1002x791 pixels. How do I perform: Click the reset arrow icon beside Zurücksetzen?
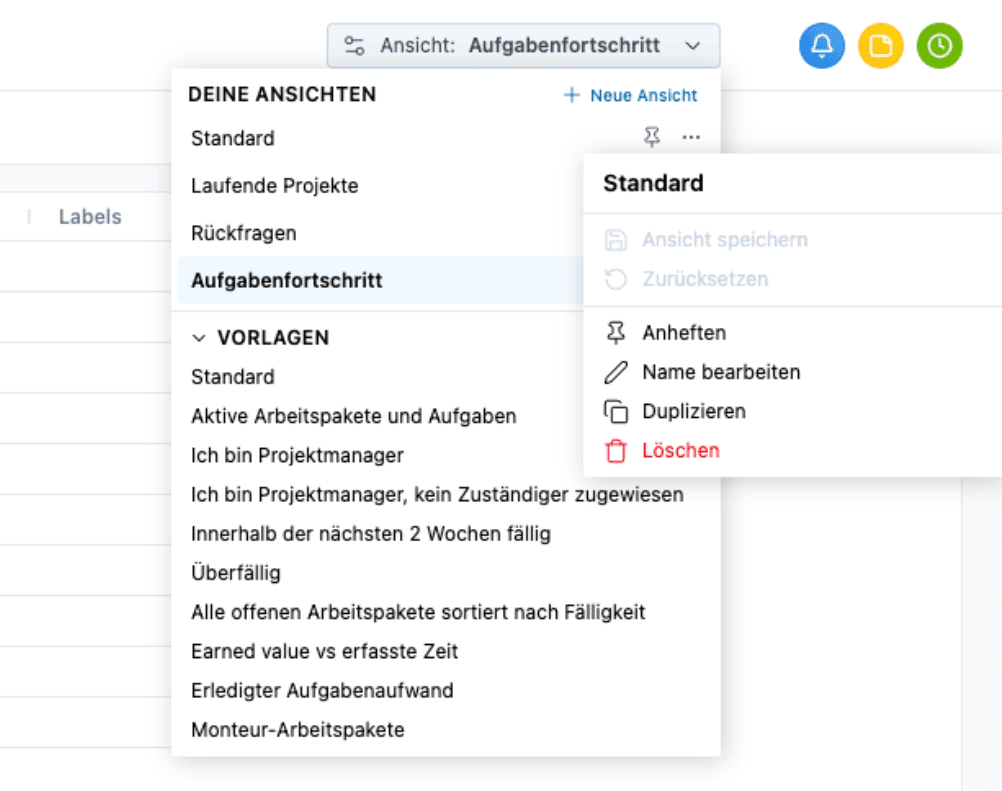[x=615, y=279]
